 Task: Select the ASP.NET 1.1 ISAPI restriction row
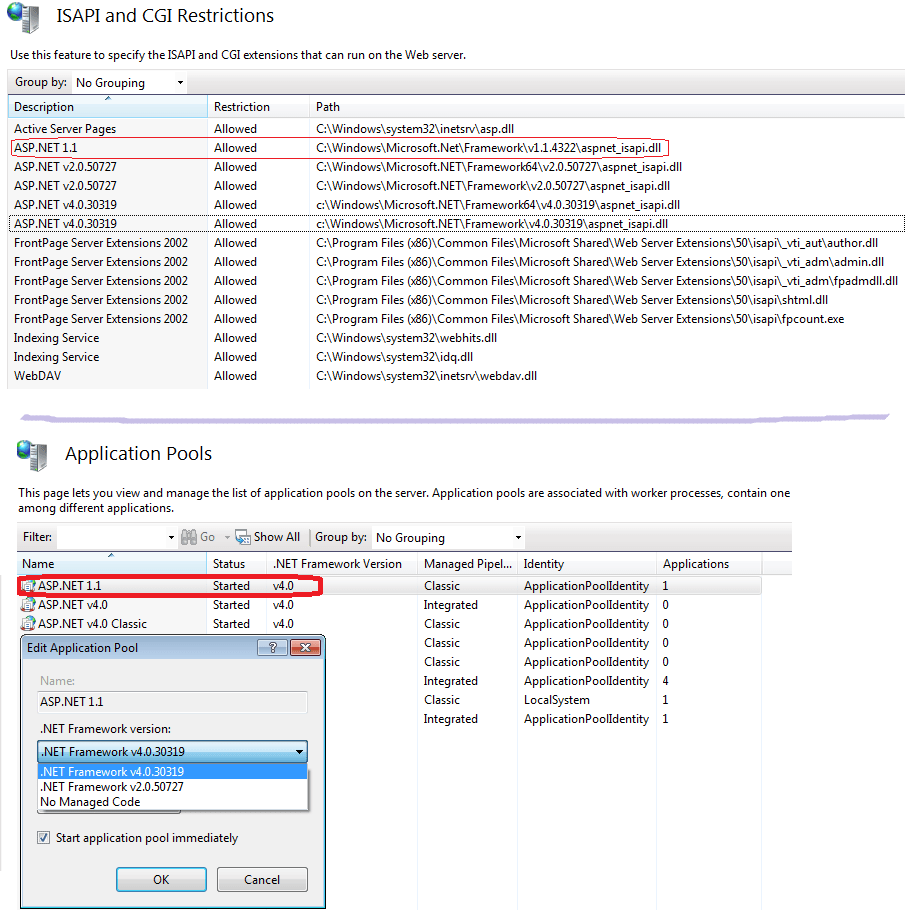[456, 148]
